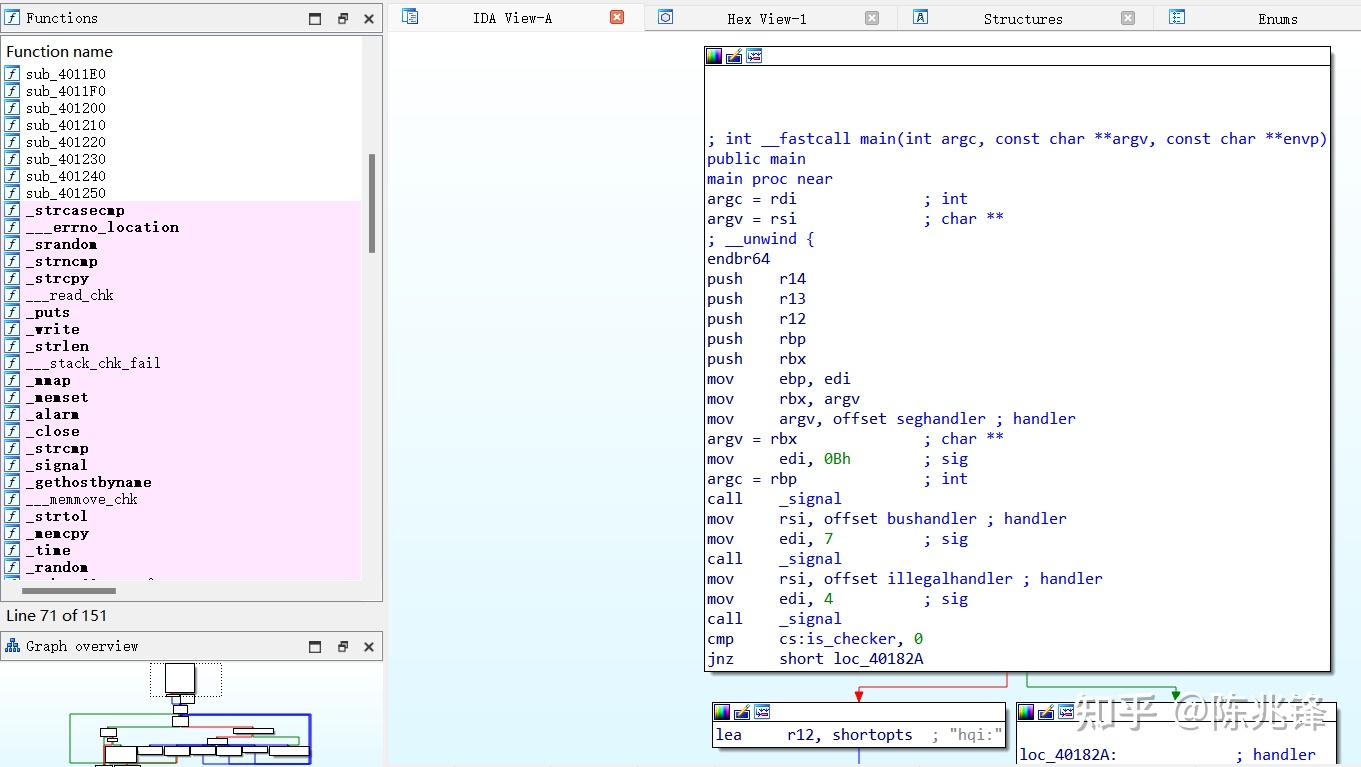Screen dimensions: 1361x767
Task: Close the Hex View-1 tab
Action: coord(872,17)
